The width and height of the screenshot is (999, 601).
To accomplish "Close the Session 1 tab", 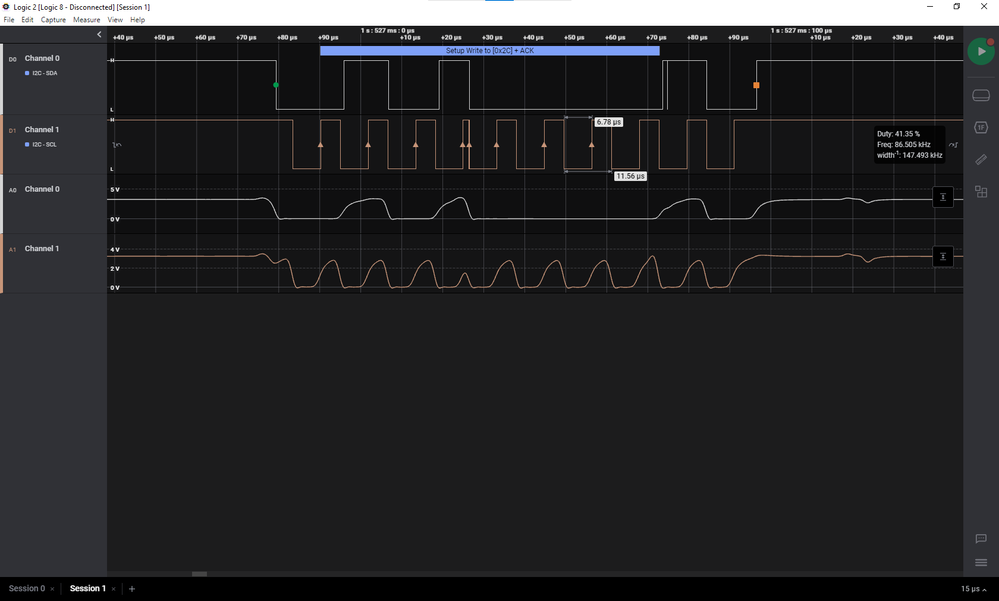I will click(x=113, y=589).
